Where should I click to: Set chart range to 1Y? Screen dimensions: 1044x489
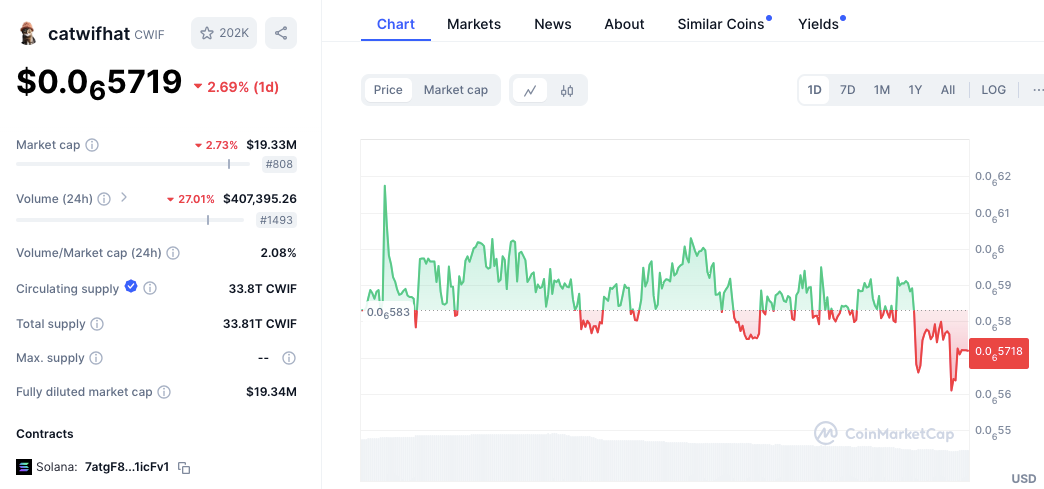(915, 90)
